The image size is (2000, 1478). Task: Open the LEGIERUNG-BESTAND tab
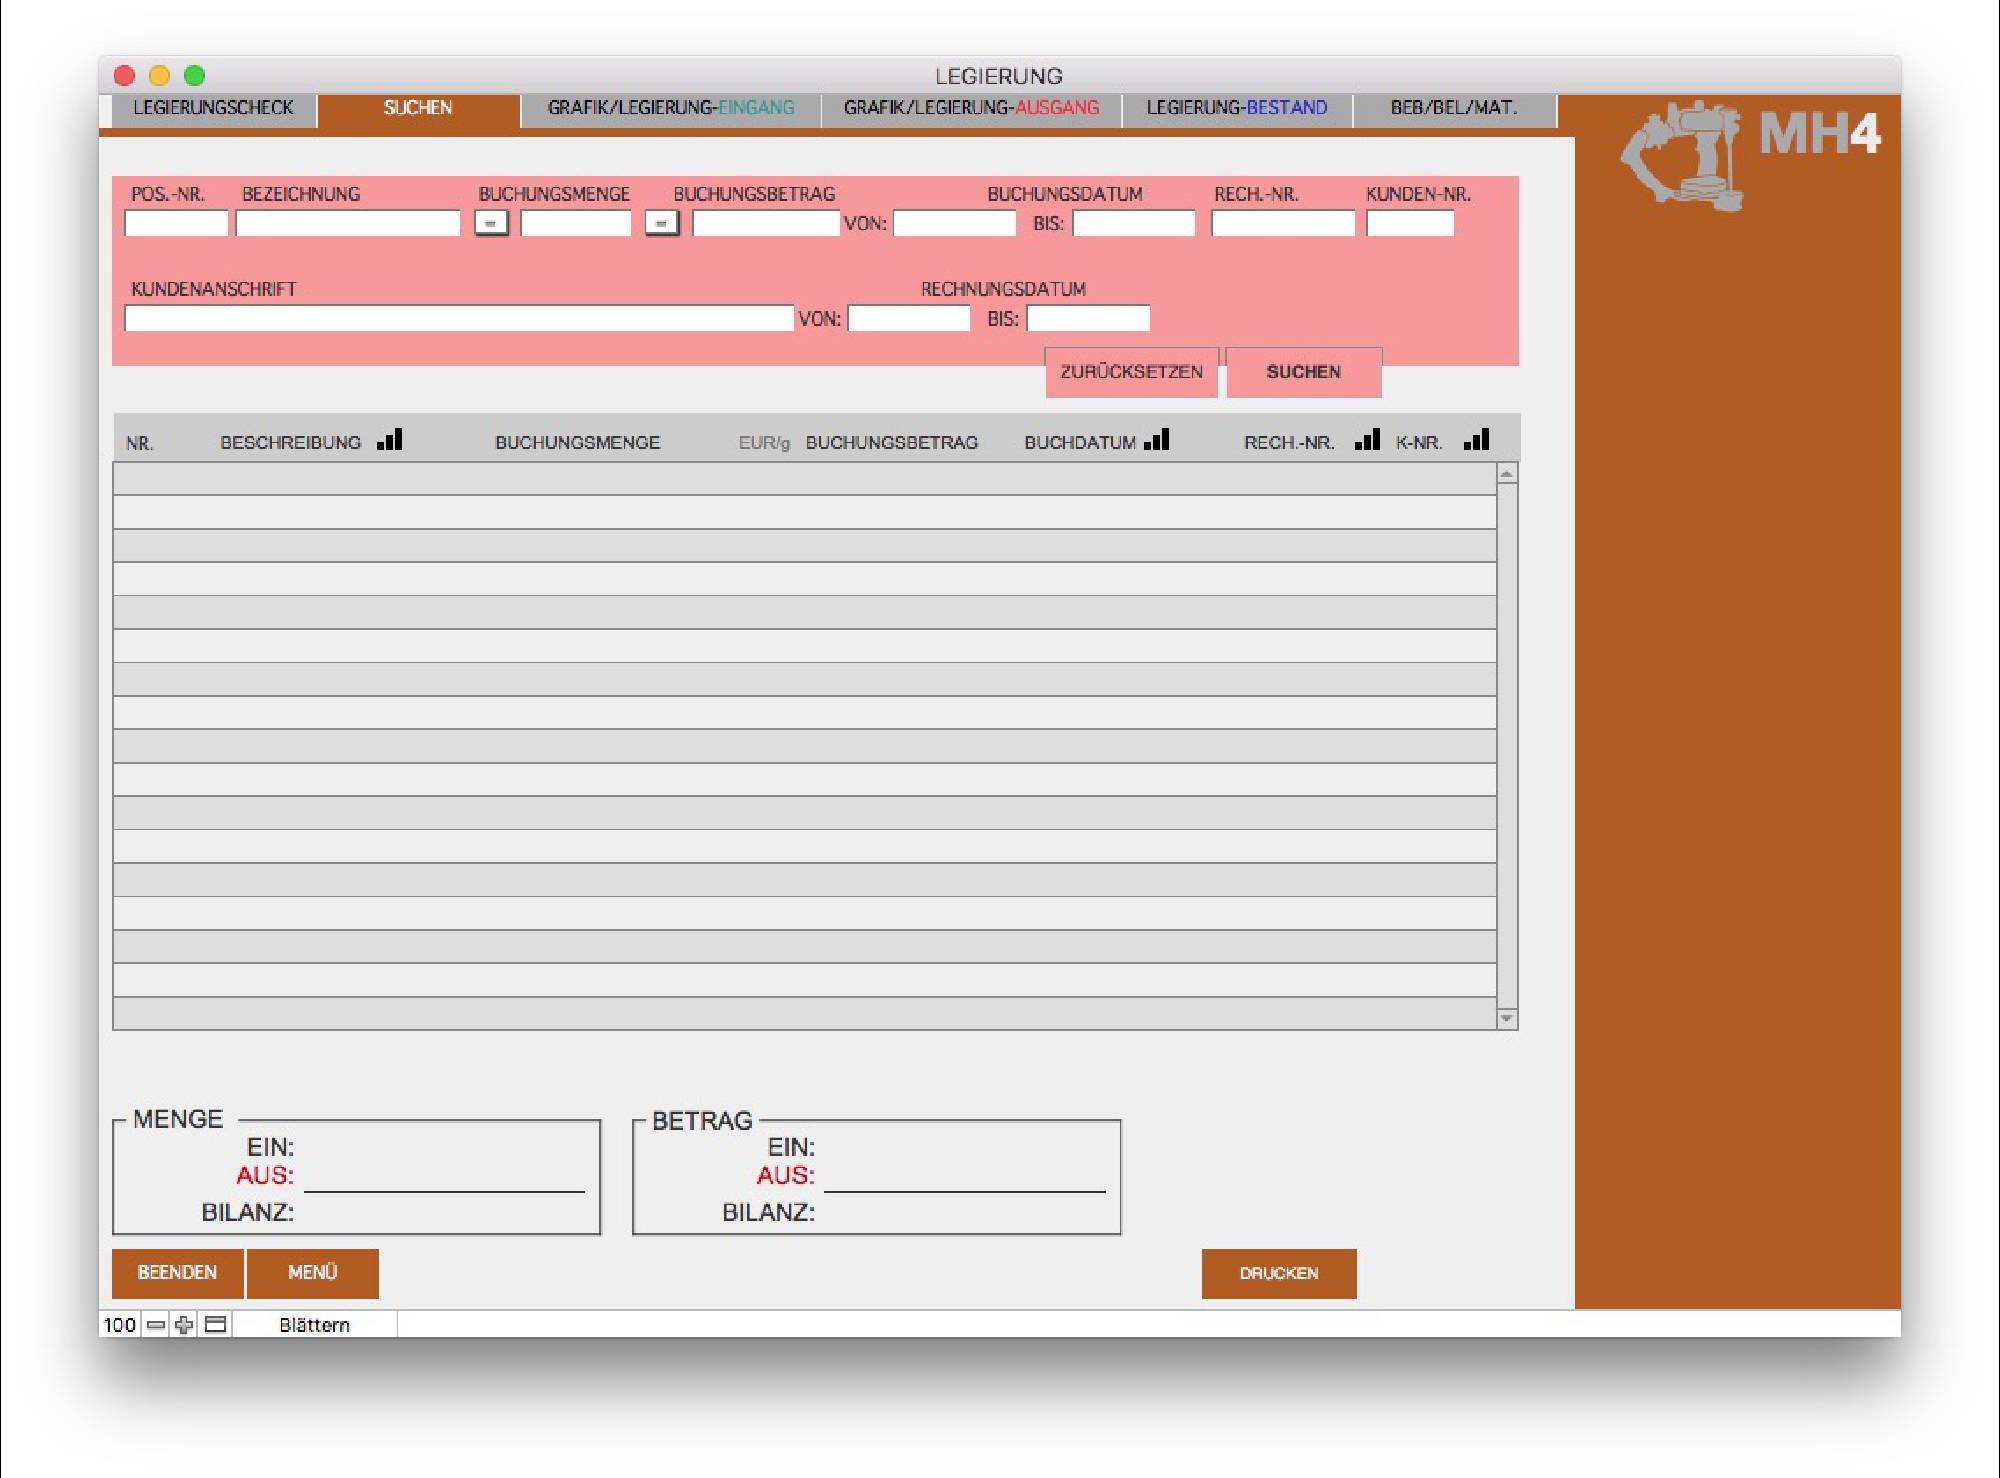click(1236, 108)
